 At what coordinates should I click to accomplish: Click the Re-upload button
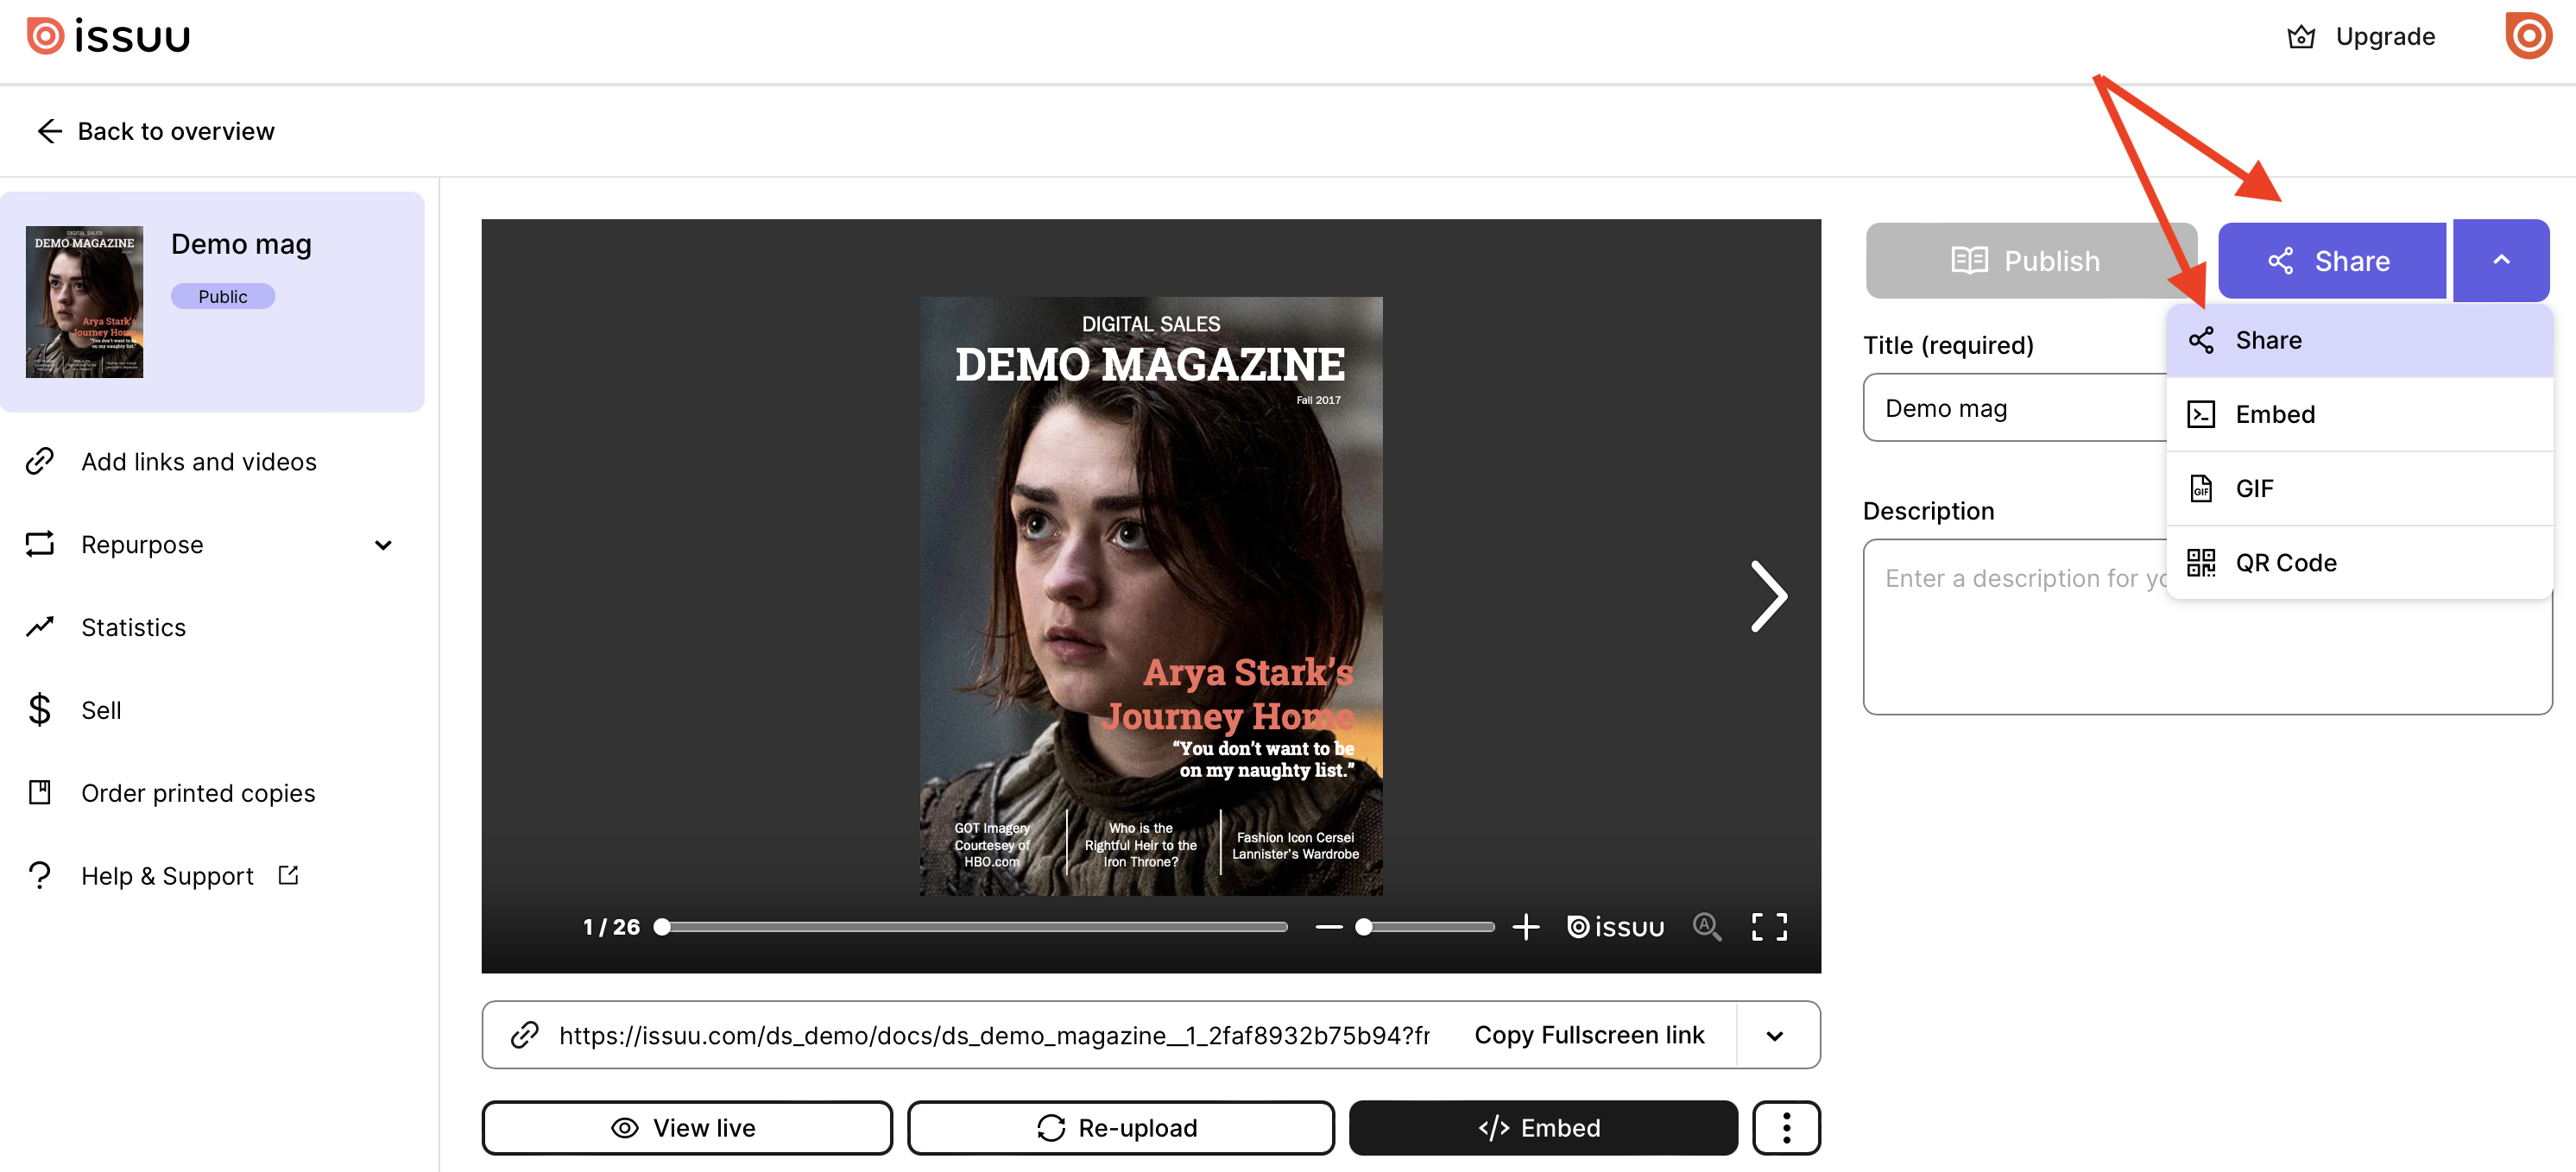[1120, 1127]
